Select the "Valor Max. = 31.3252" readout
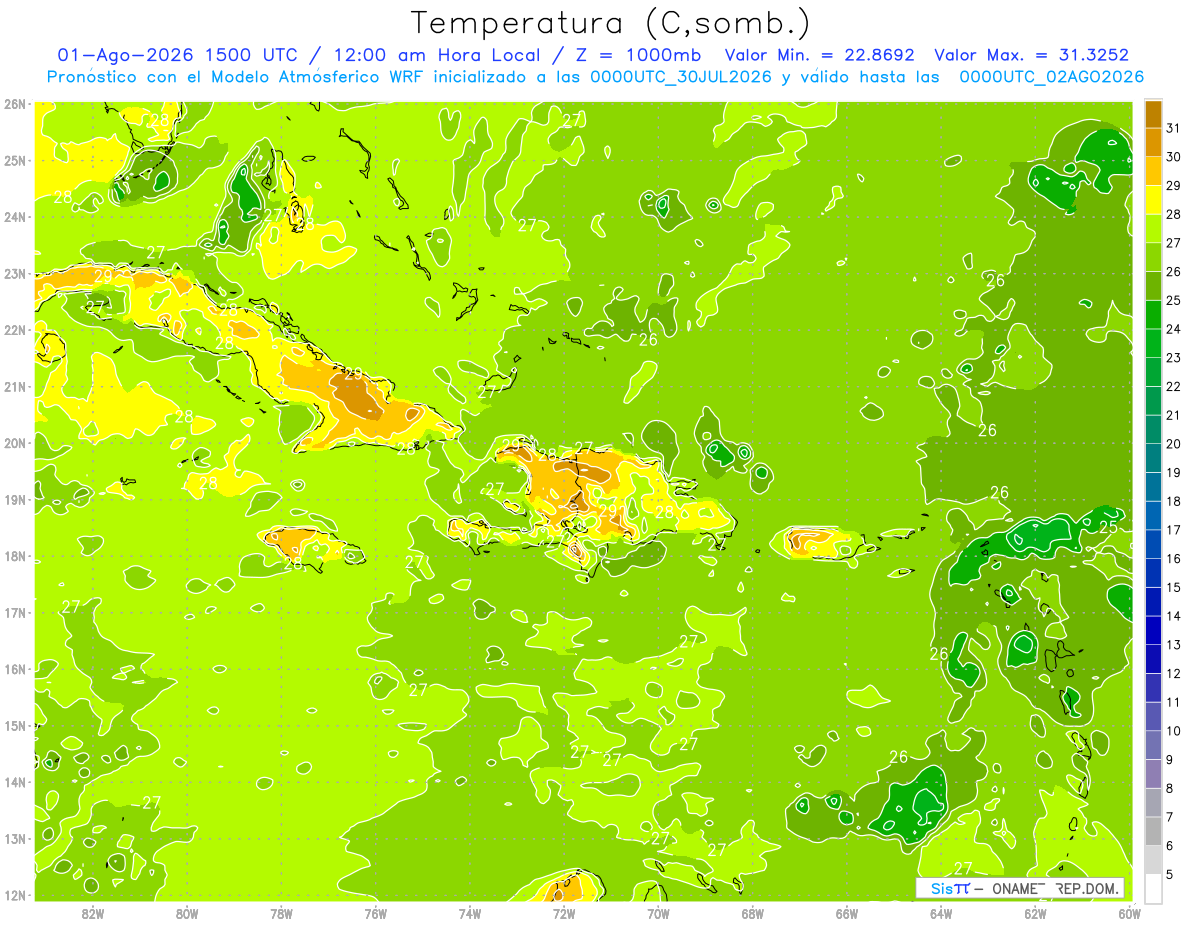Image resolution: width=1200 pixels, height=927 pixels. tap(1031, 55)
